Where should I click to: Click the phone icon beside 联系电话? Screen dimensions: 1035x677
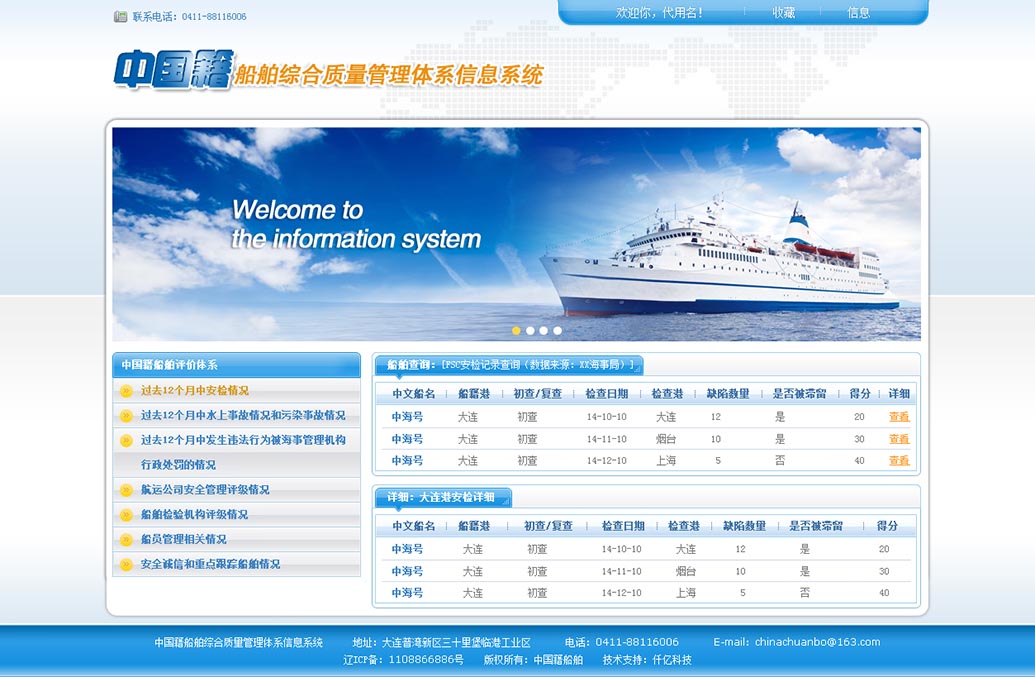121,17
